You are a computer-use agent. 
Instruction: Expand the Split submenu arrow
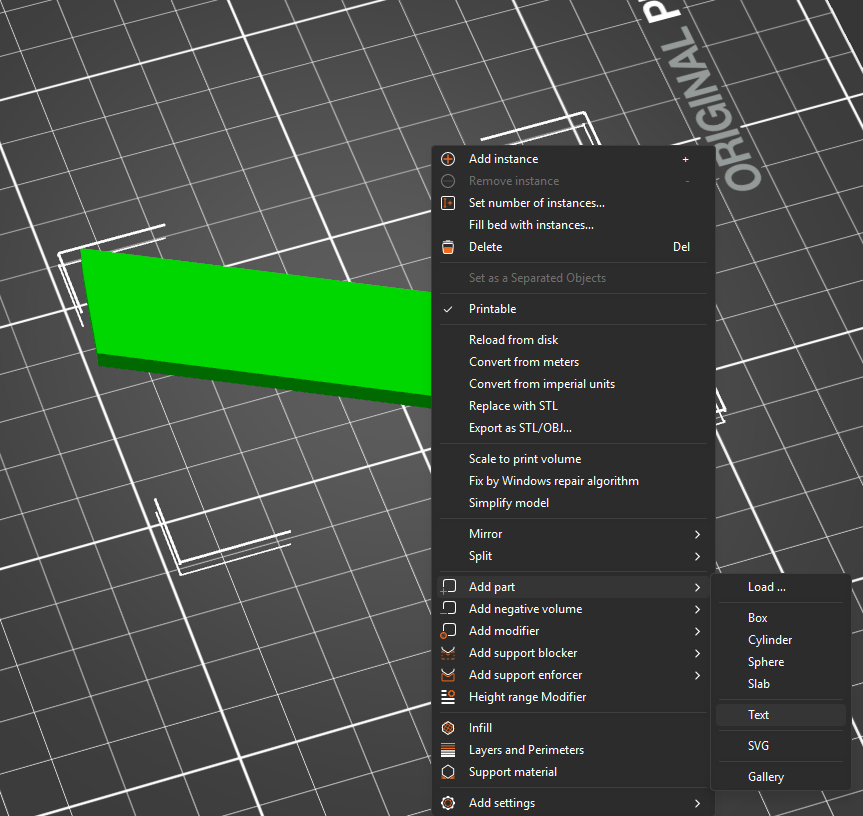tap(697, 556)
